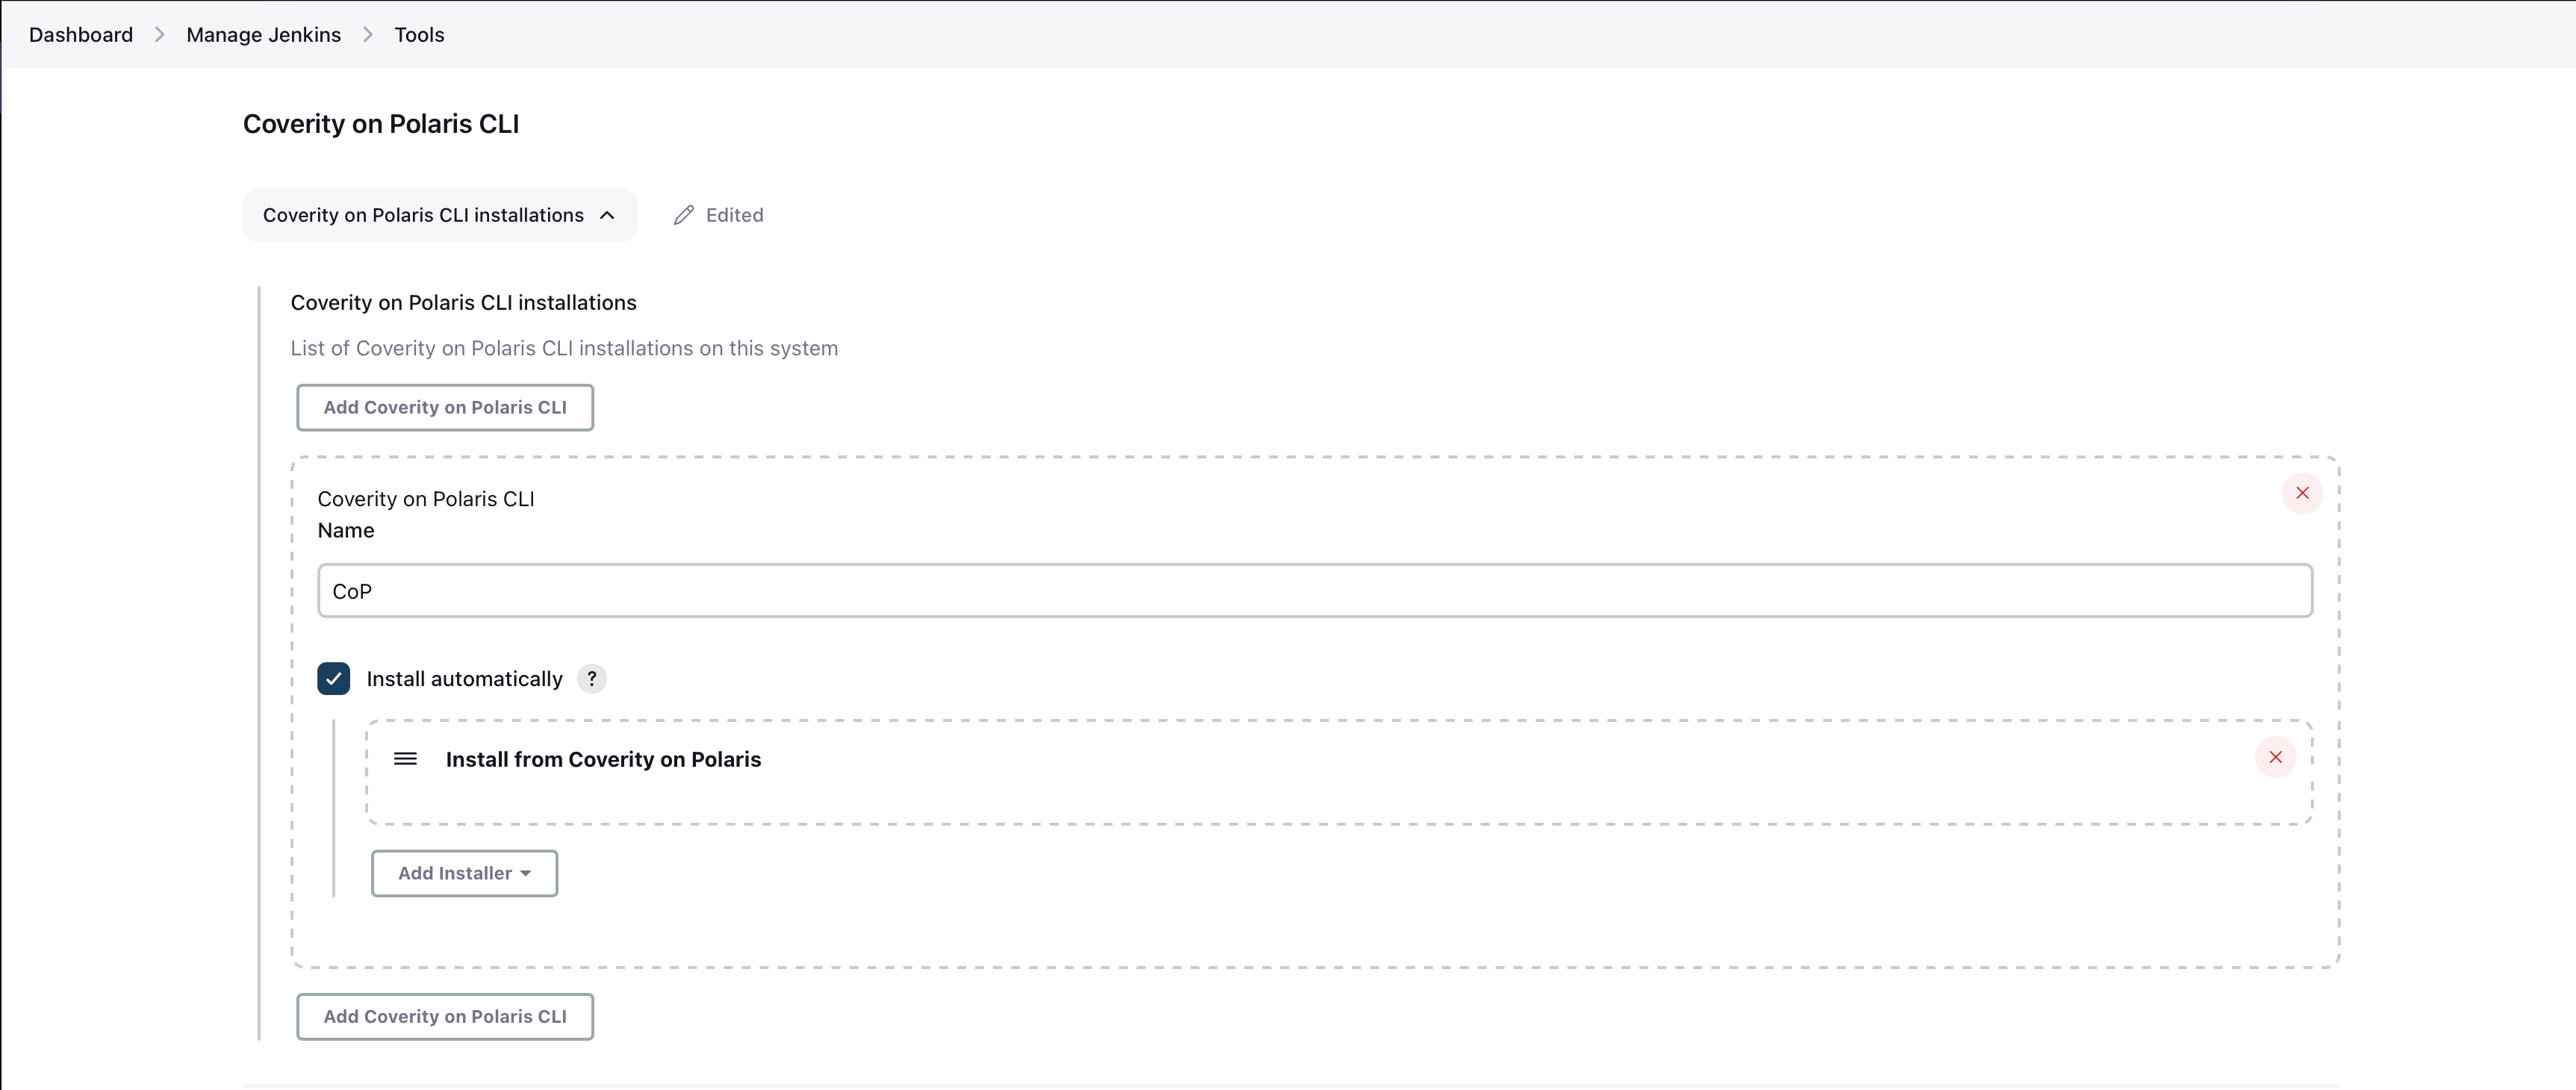Viewport: 2576px width, 1090px height.
Task: Enable the Install automatically setting
Action: coord(334,678)
